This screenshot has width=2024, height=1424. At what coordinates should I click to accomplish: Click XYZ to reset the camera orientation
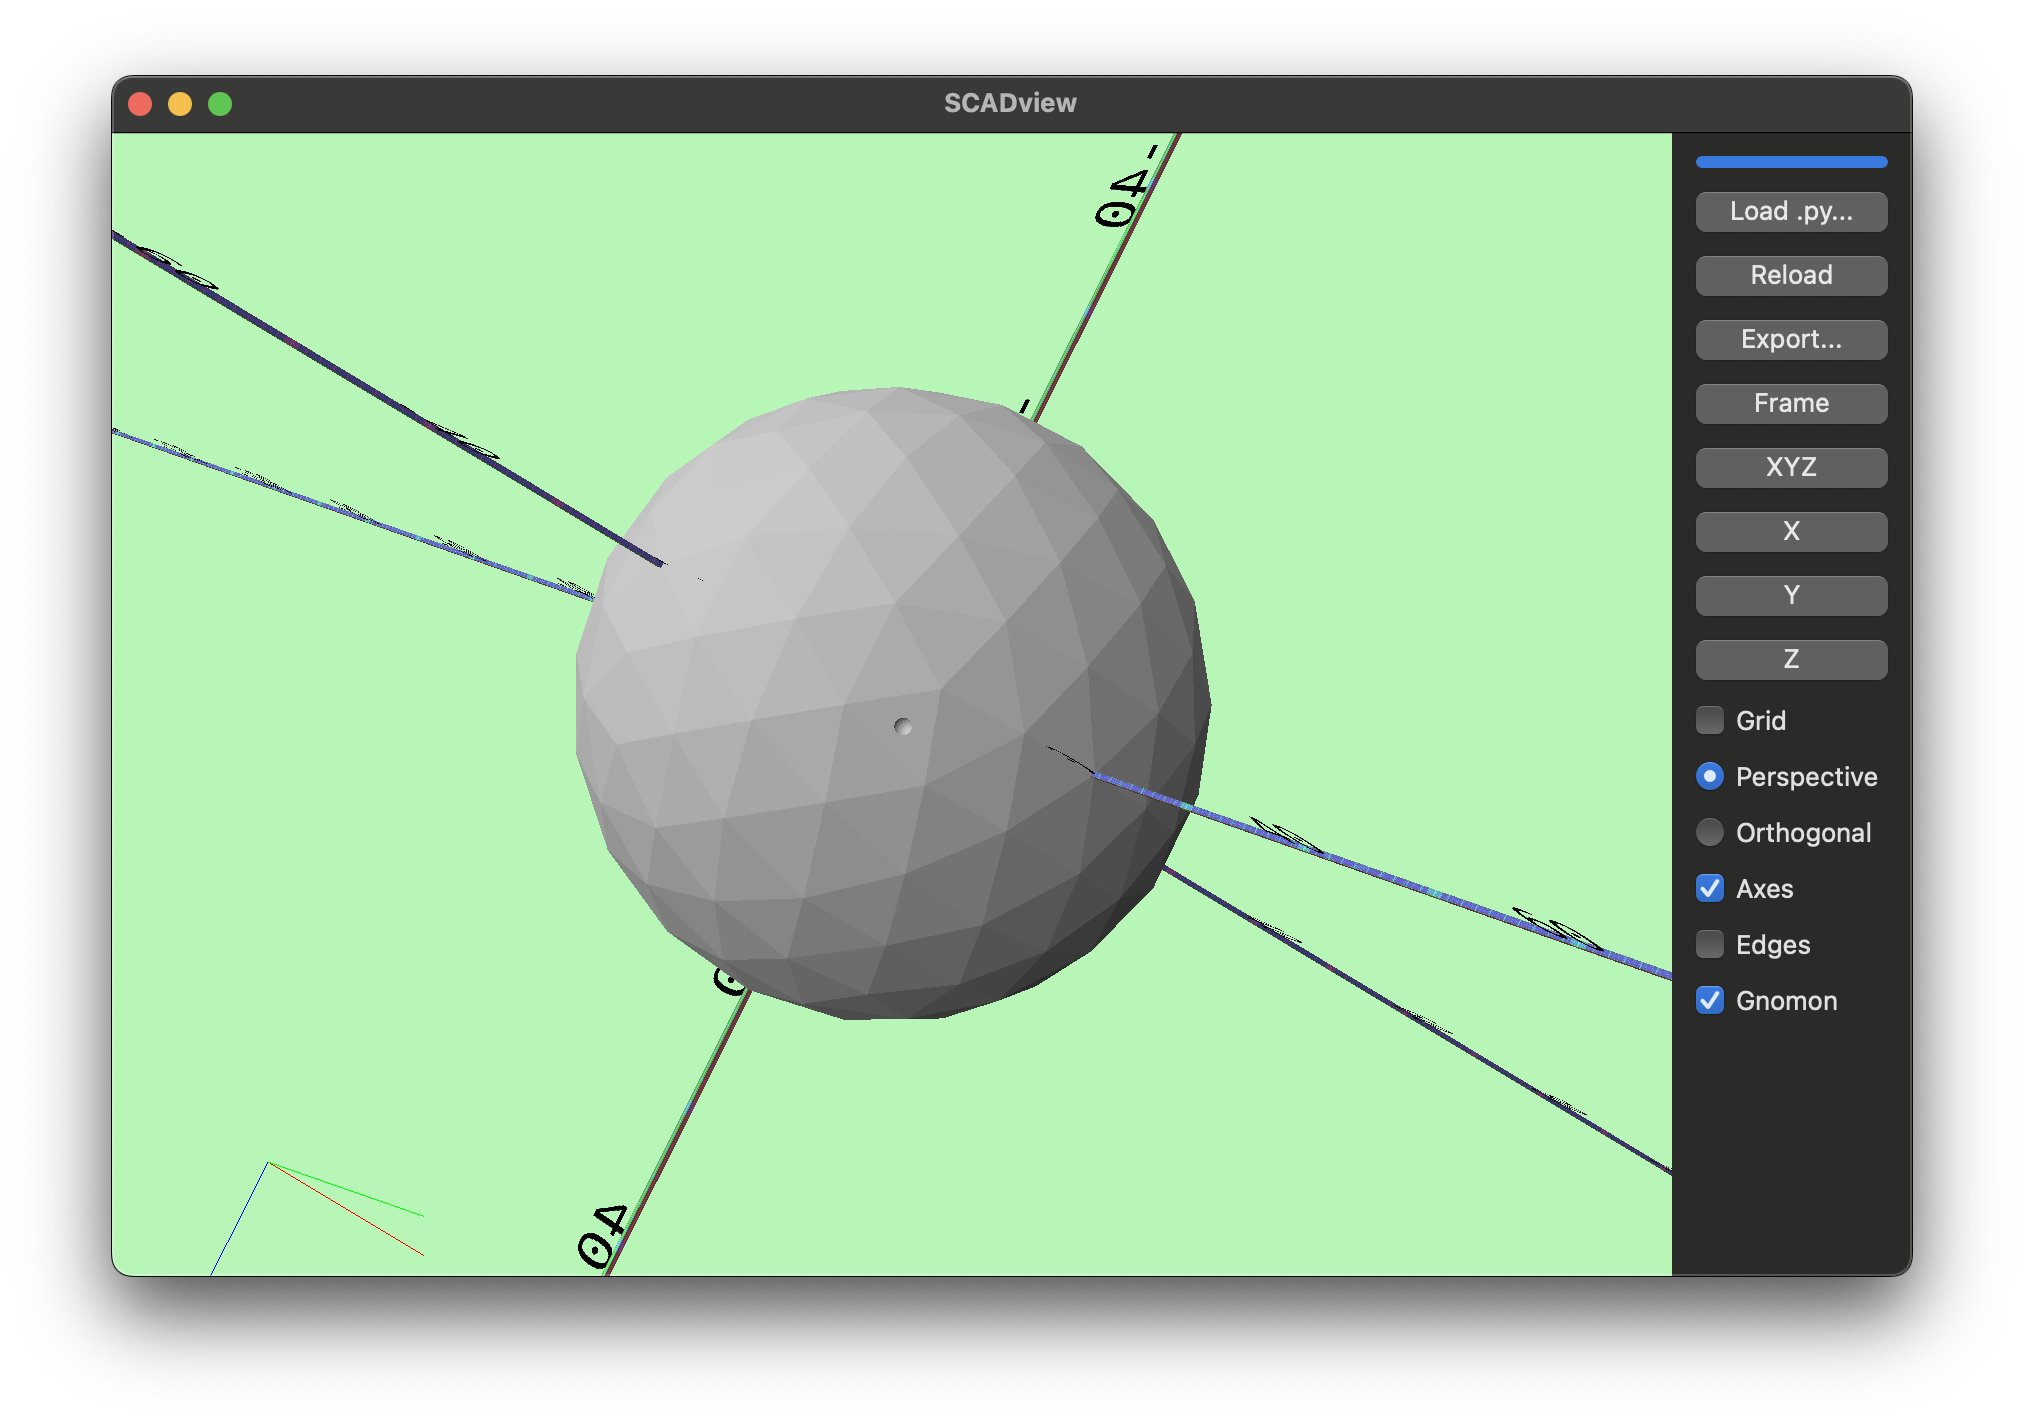pyautogui.click(x=1790, y=467)
